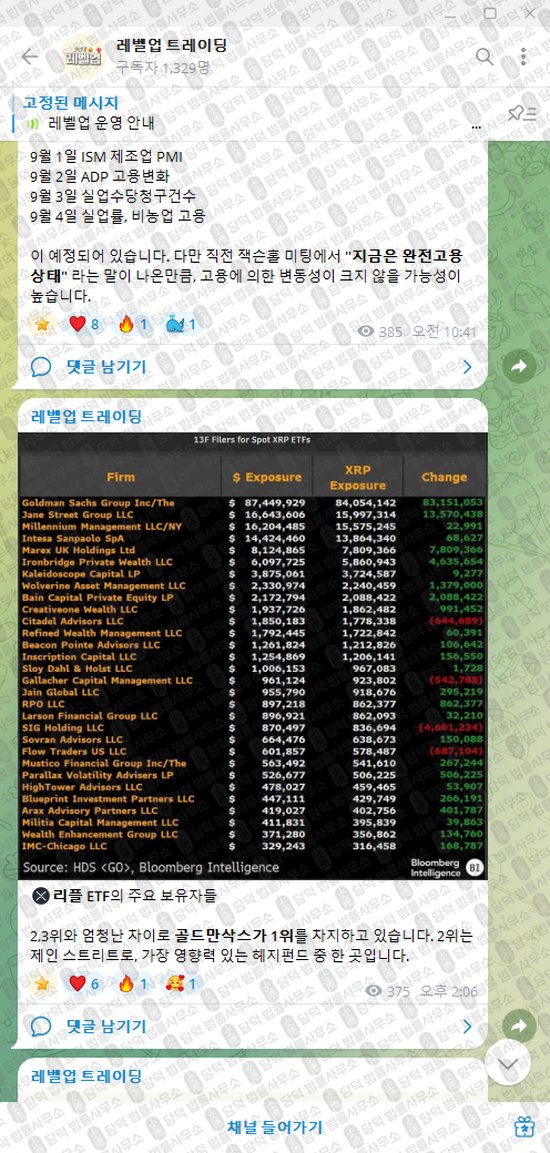Image resolution: width=550 pixels, height=1153 pixels.
Task: Click the line 9월 3일 실업수당청구건수
Action: [x=114, y=196]
